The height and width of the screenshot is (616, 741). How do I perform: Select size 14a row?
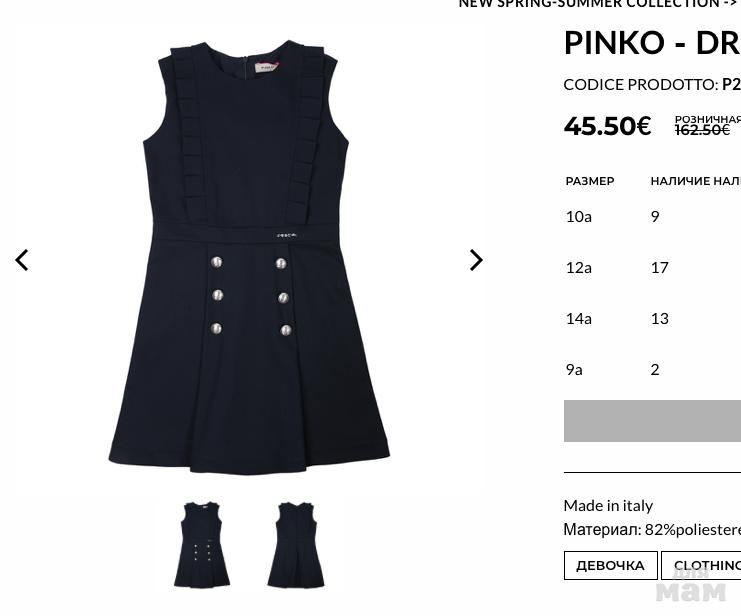[x=653, y=319]
